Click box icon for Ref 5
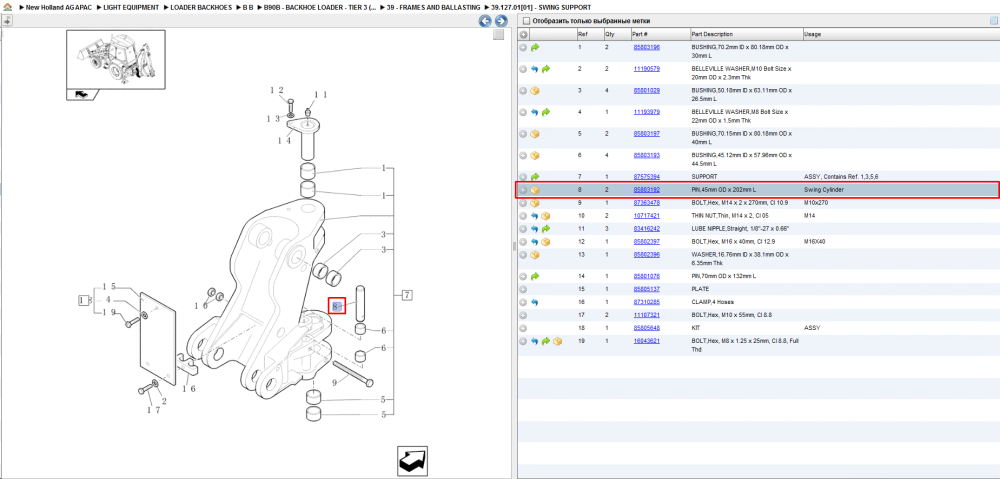 pyautogui.click(x=535, y=134)
